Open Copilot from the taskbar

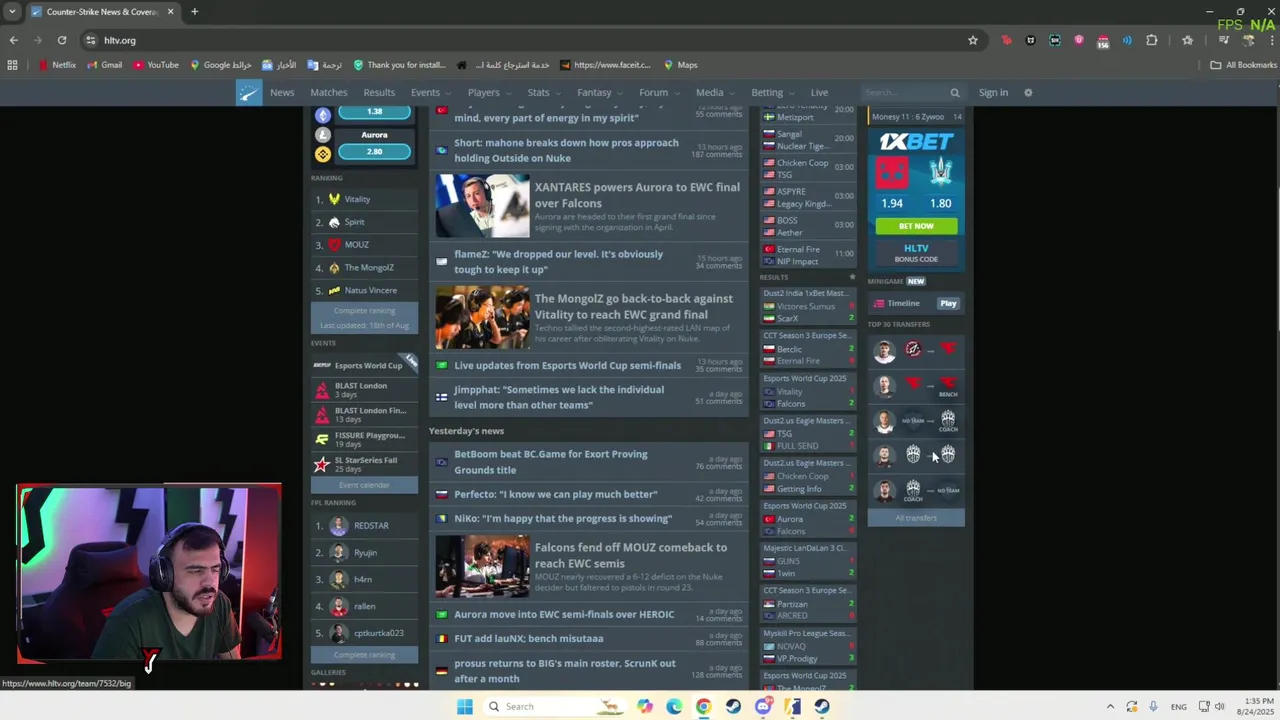[x=645, y=707]
